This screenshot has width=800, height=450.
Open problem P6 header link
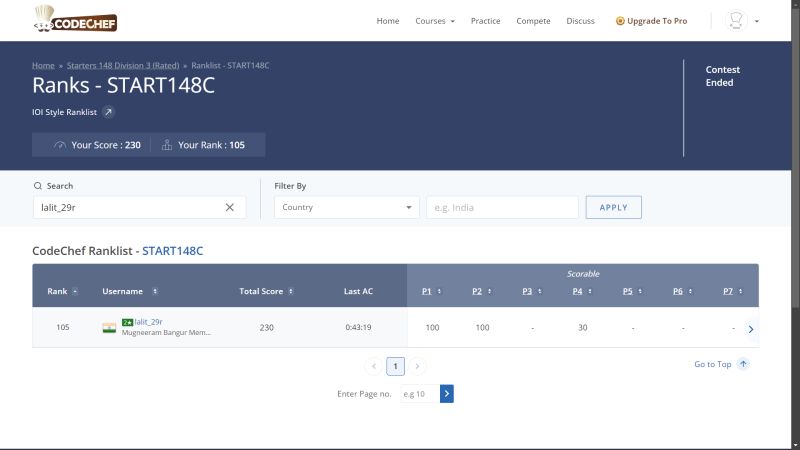(x=678, y=291)
